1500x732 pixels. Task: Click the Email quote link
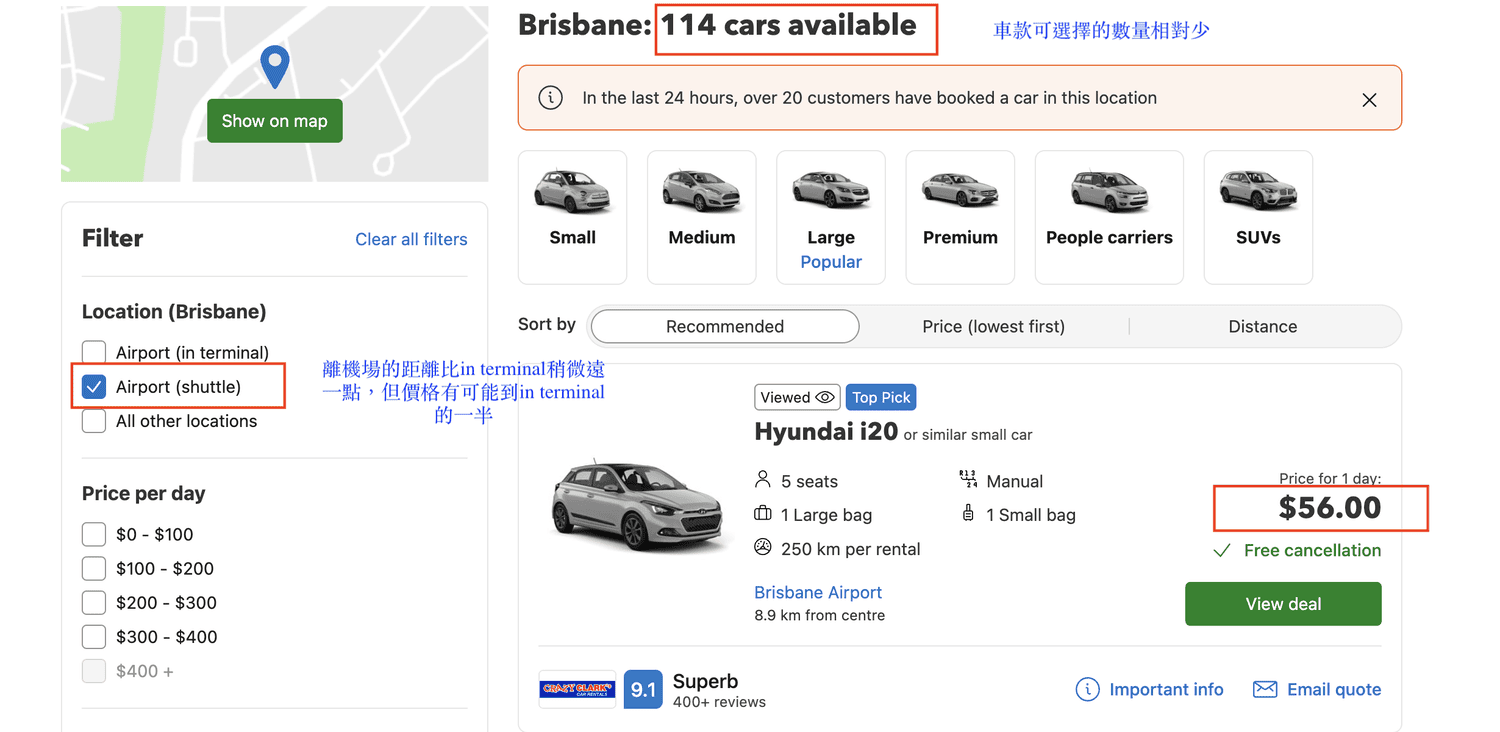point(1334,689)
